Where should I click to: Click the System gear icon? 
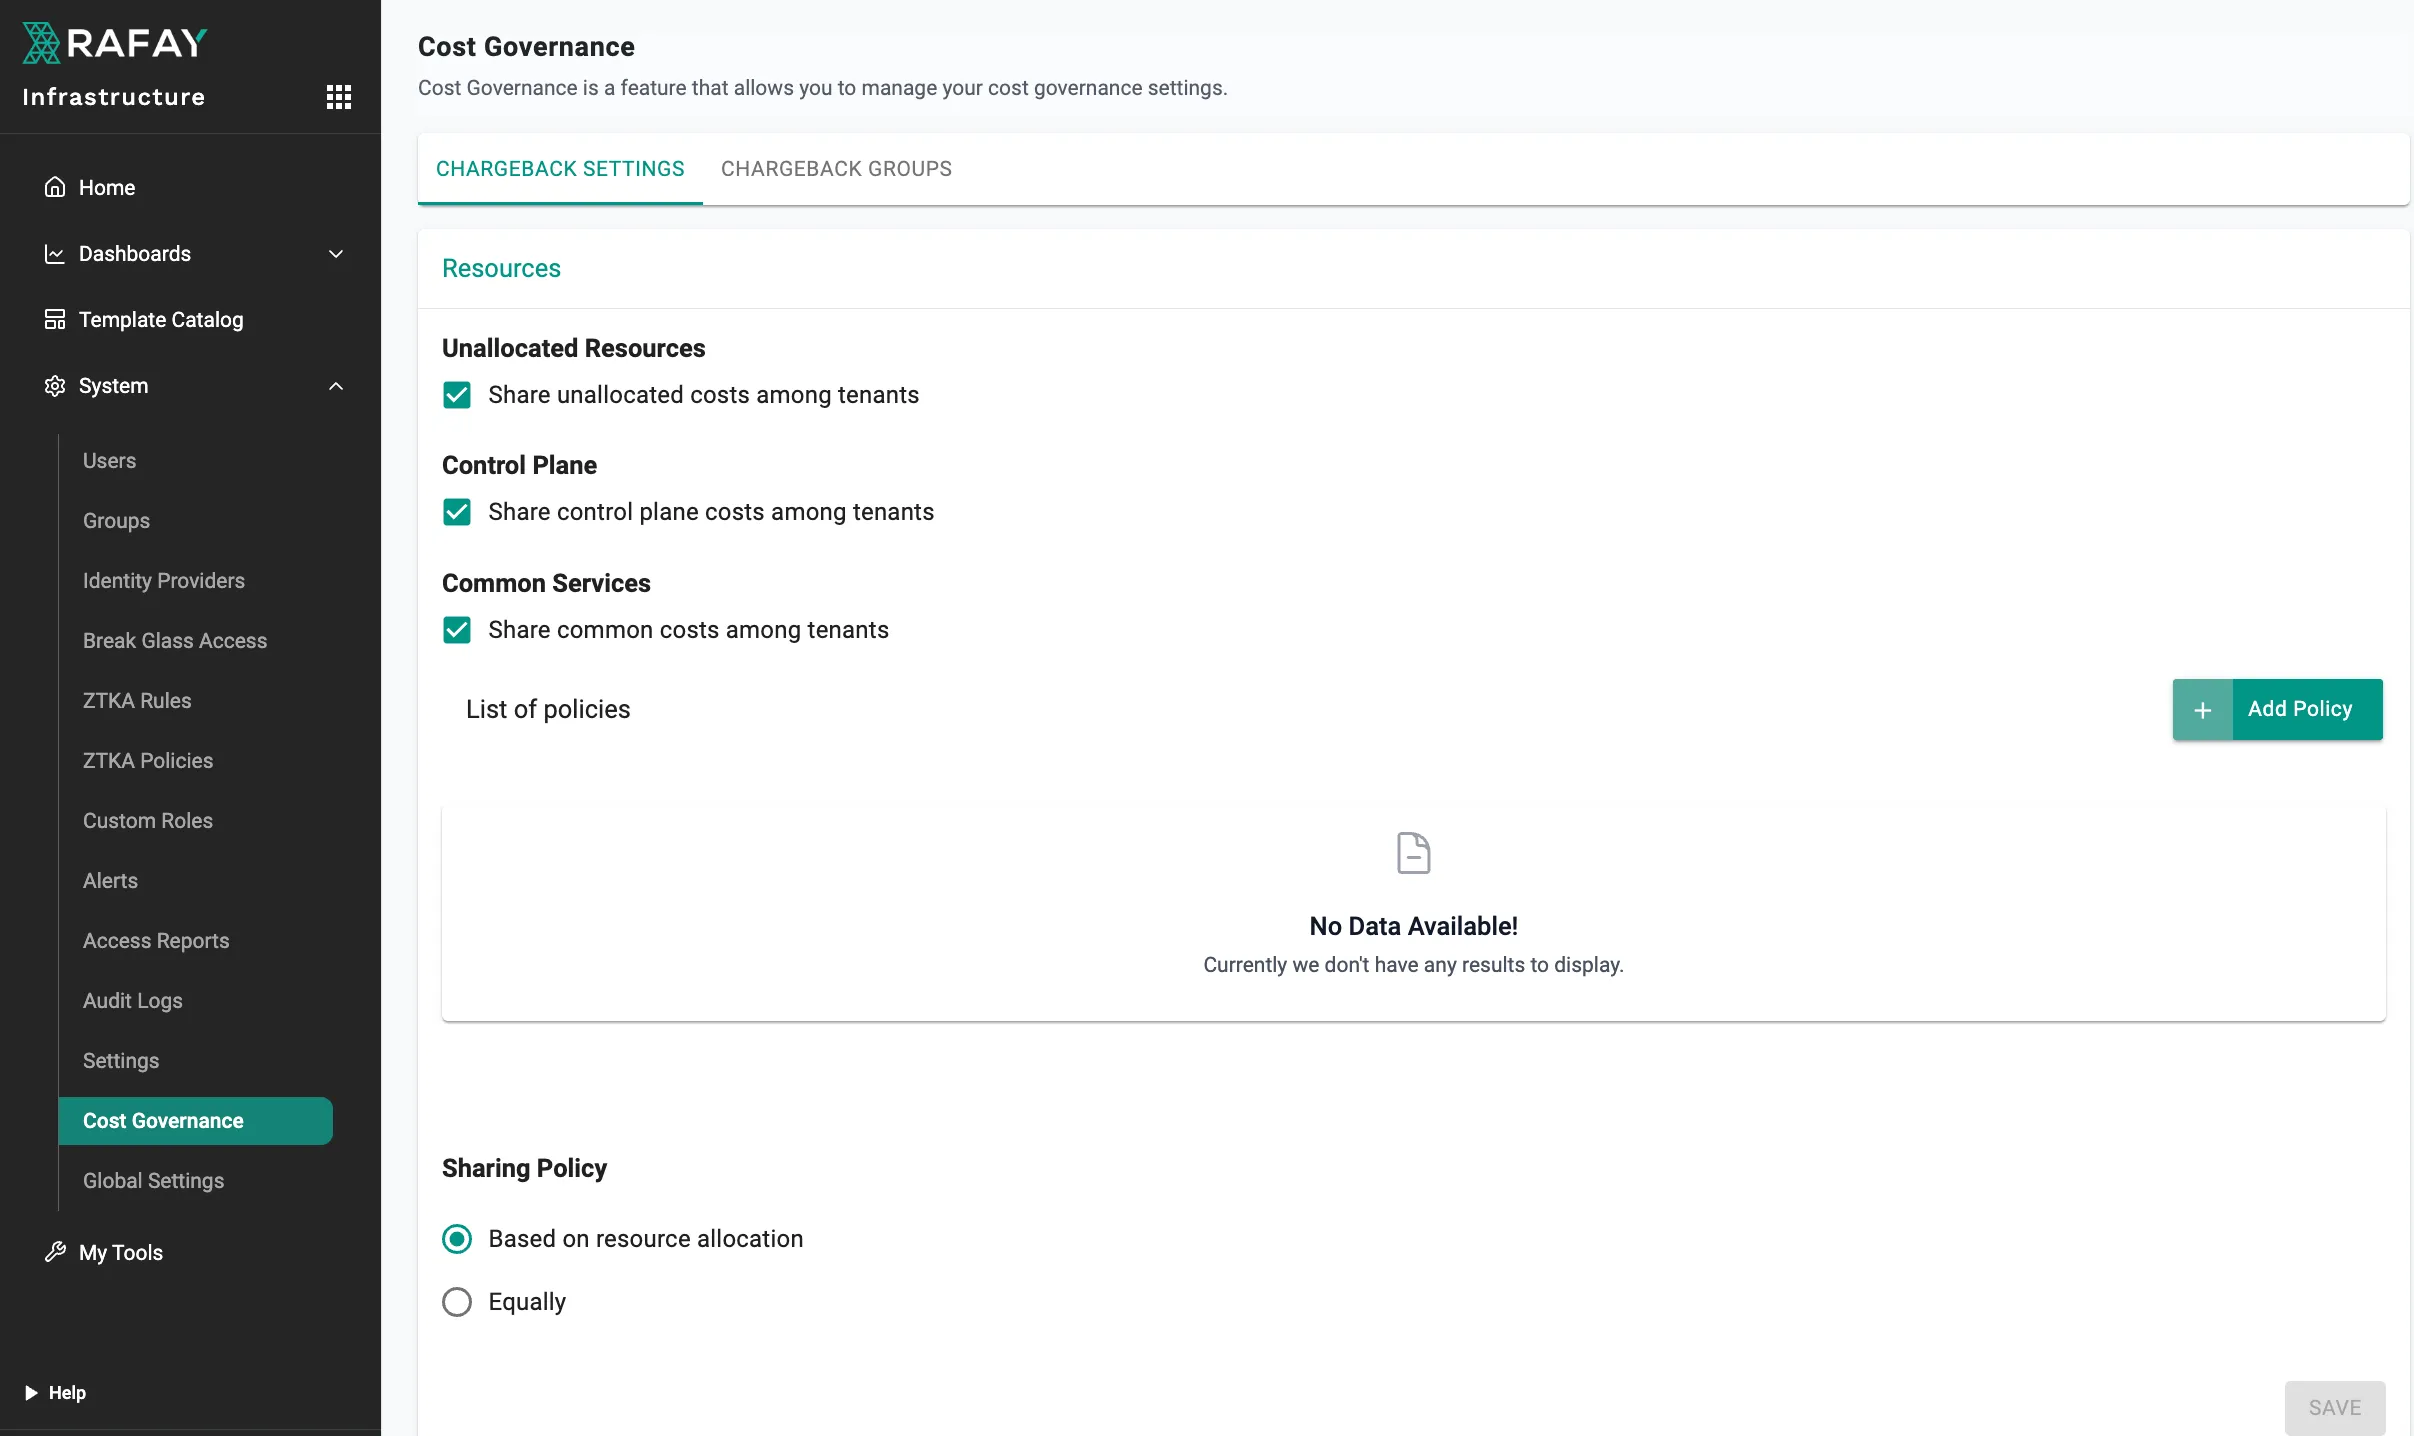55,386
